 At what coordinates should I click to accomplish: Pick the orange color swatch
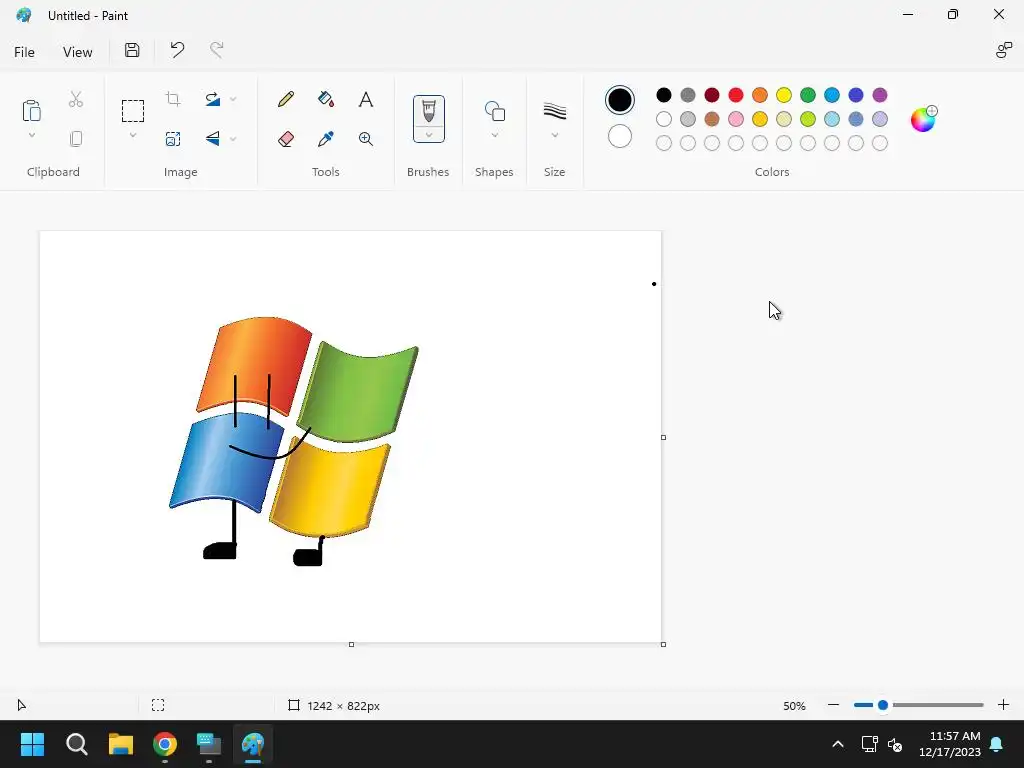[760, 95]
